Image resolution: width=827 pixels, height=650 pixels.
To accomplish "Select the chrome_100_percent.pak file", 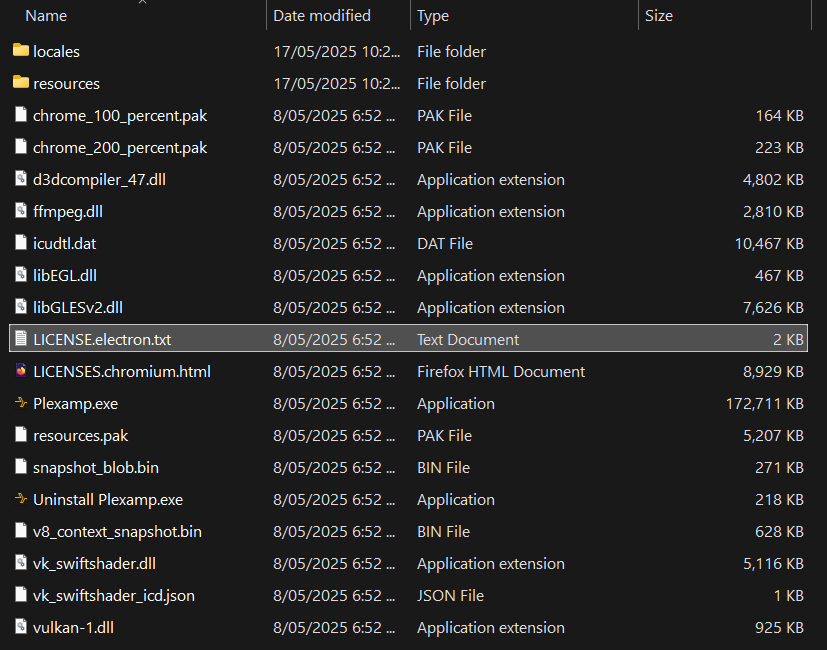I will click(120, 116).
